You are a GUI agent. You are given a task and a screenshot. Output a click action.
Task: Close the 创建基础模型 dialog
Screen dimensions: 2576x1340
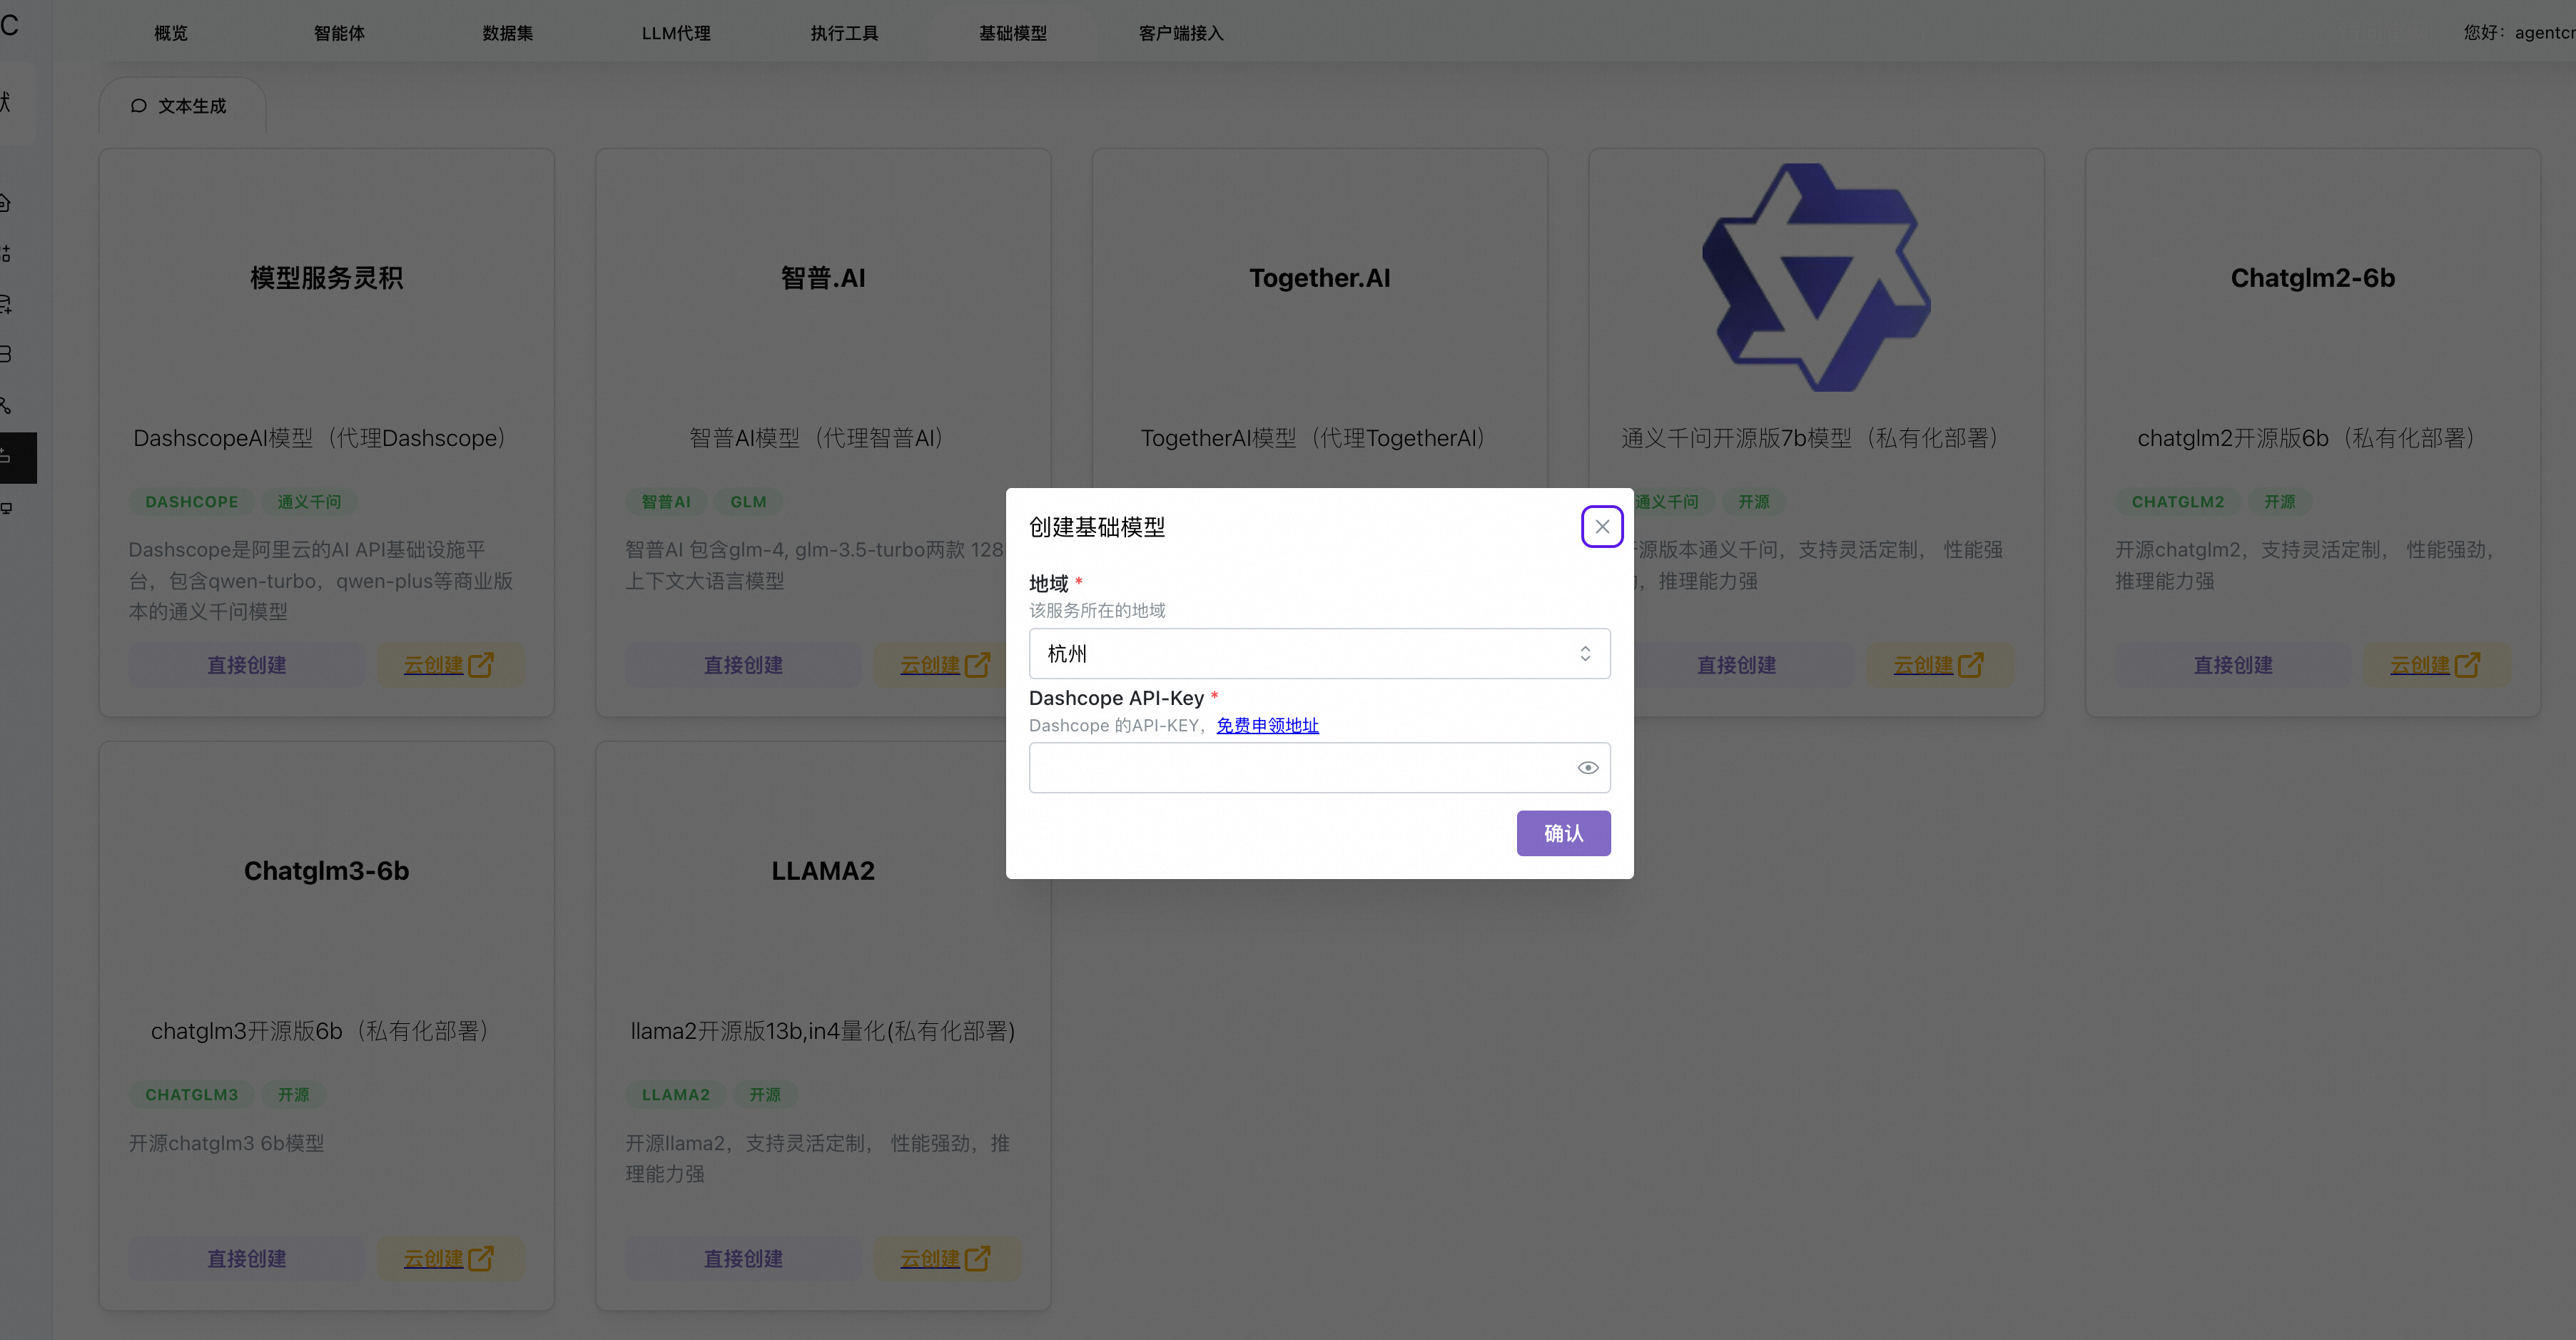point(1600,526)
